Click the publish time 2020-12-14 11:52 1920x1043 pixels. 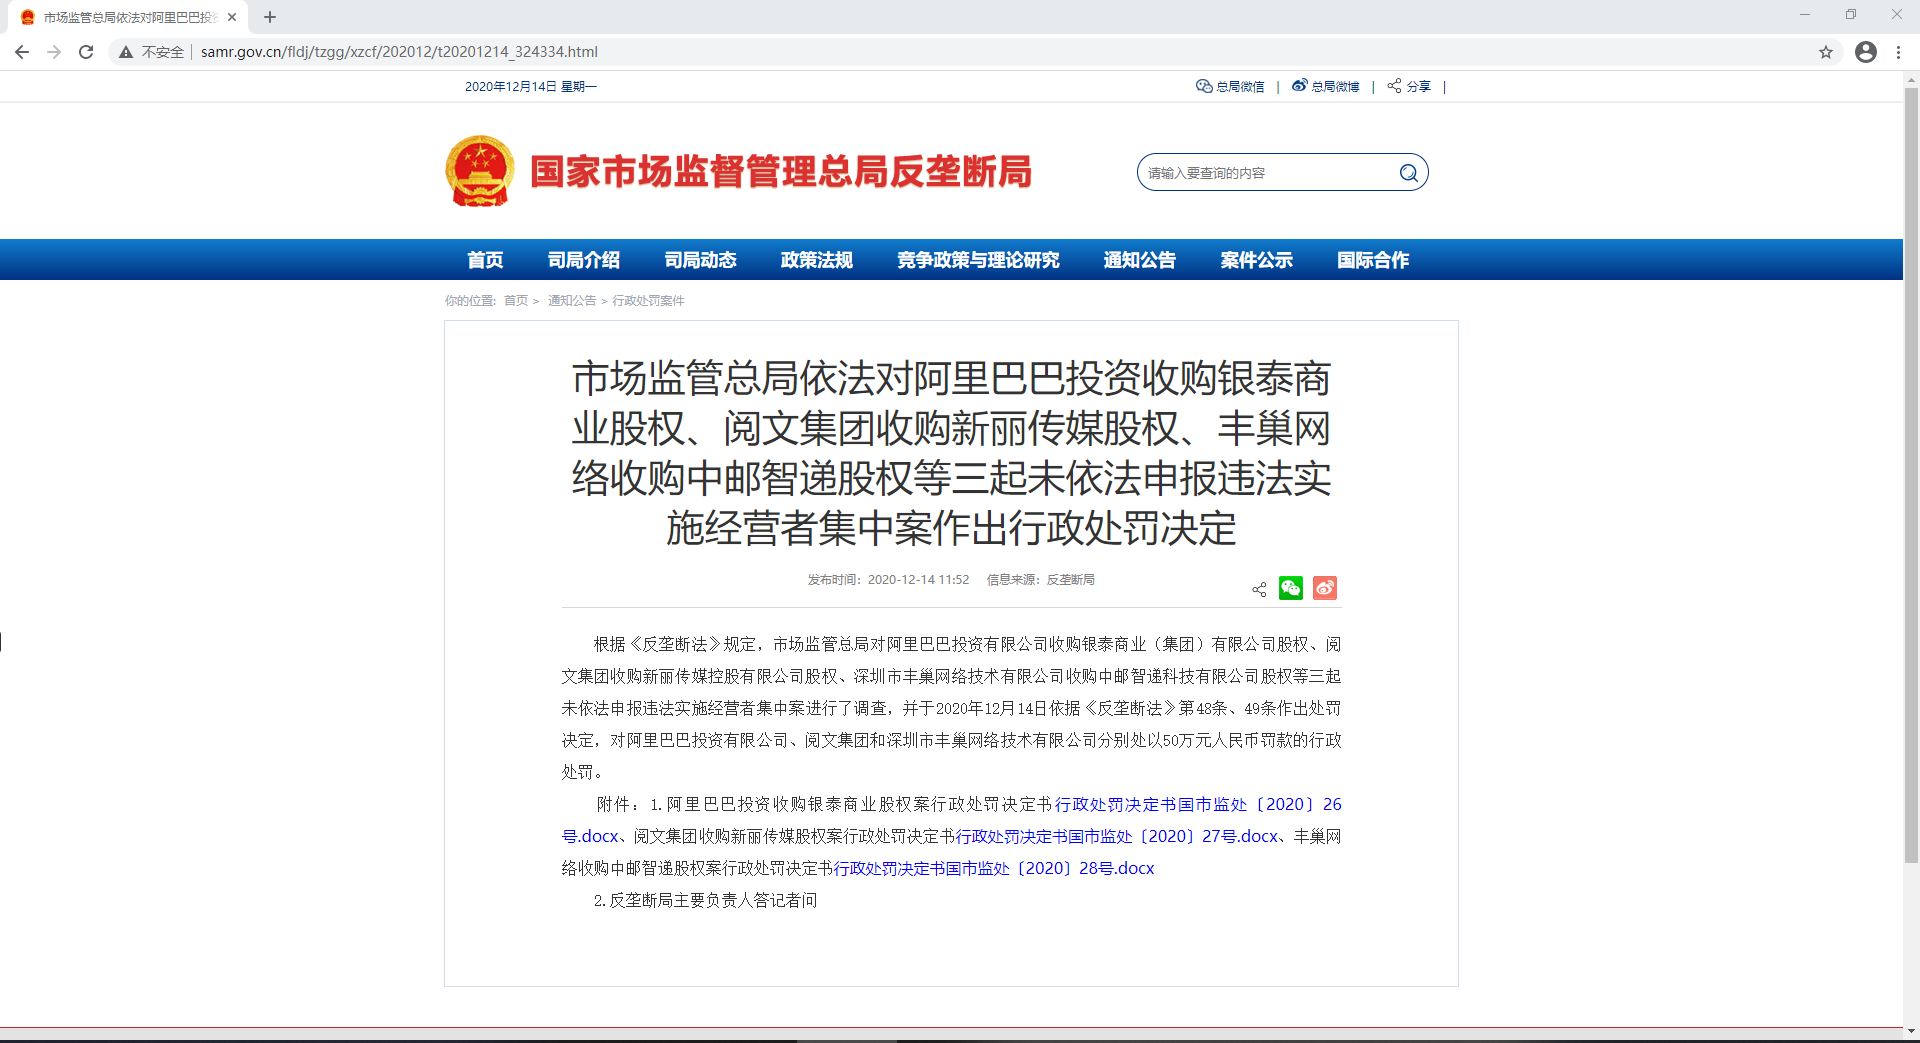[918, 580]
